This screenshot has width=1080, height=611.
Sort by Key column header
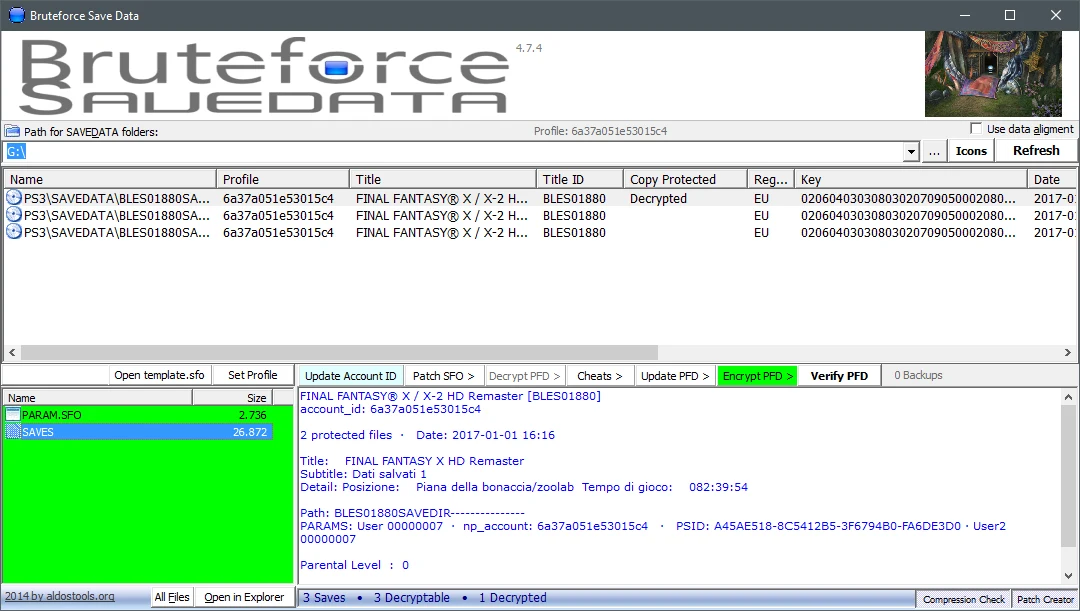tap(911, 179)
